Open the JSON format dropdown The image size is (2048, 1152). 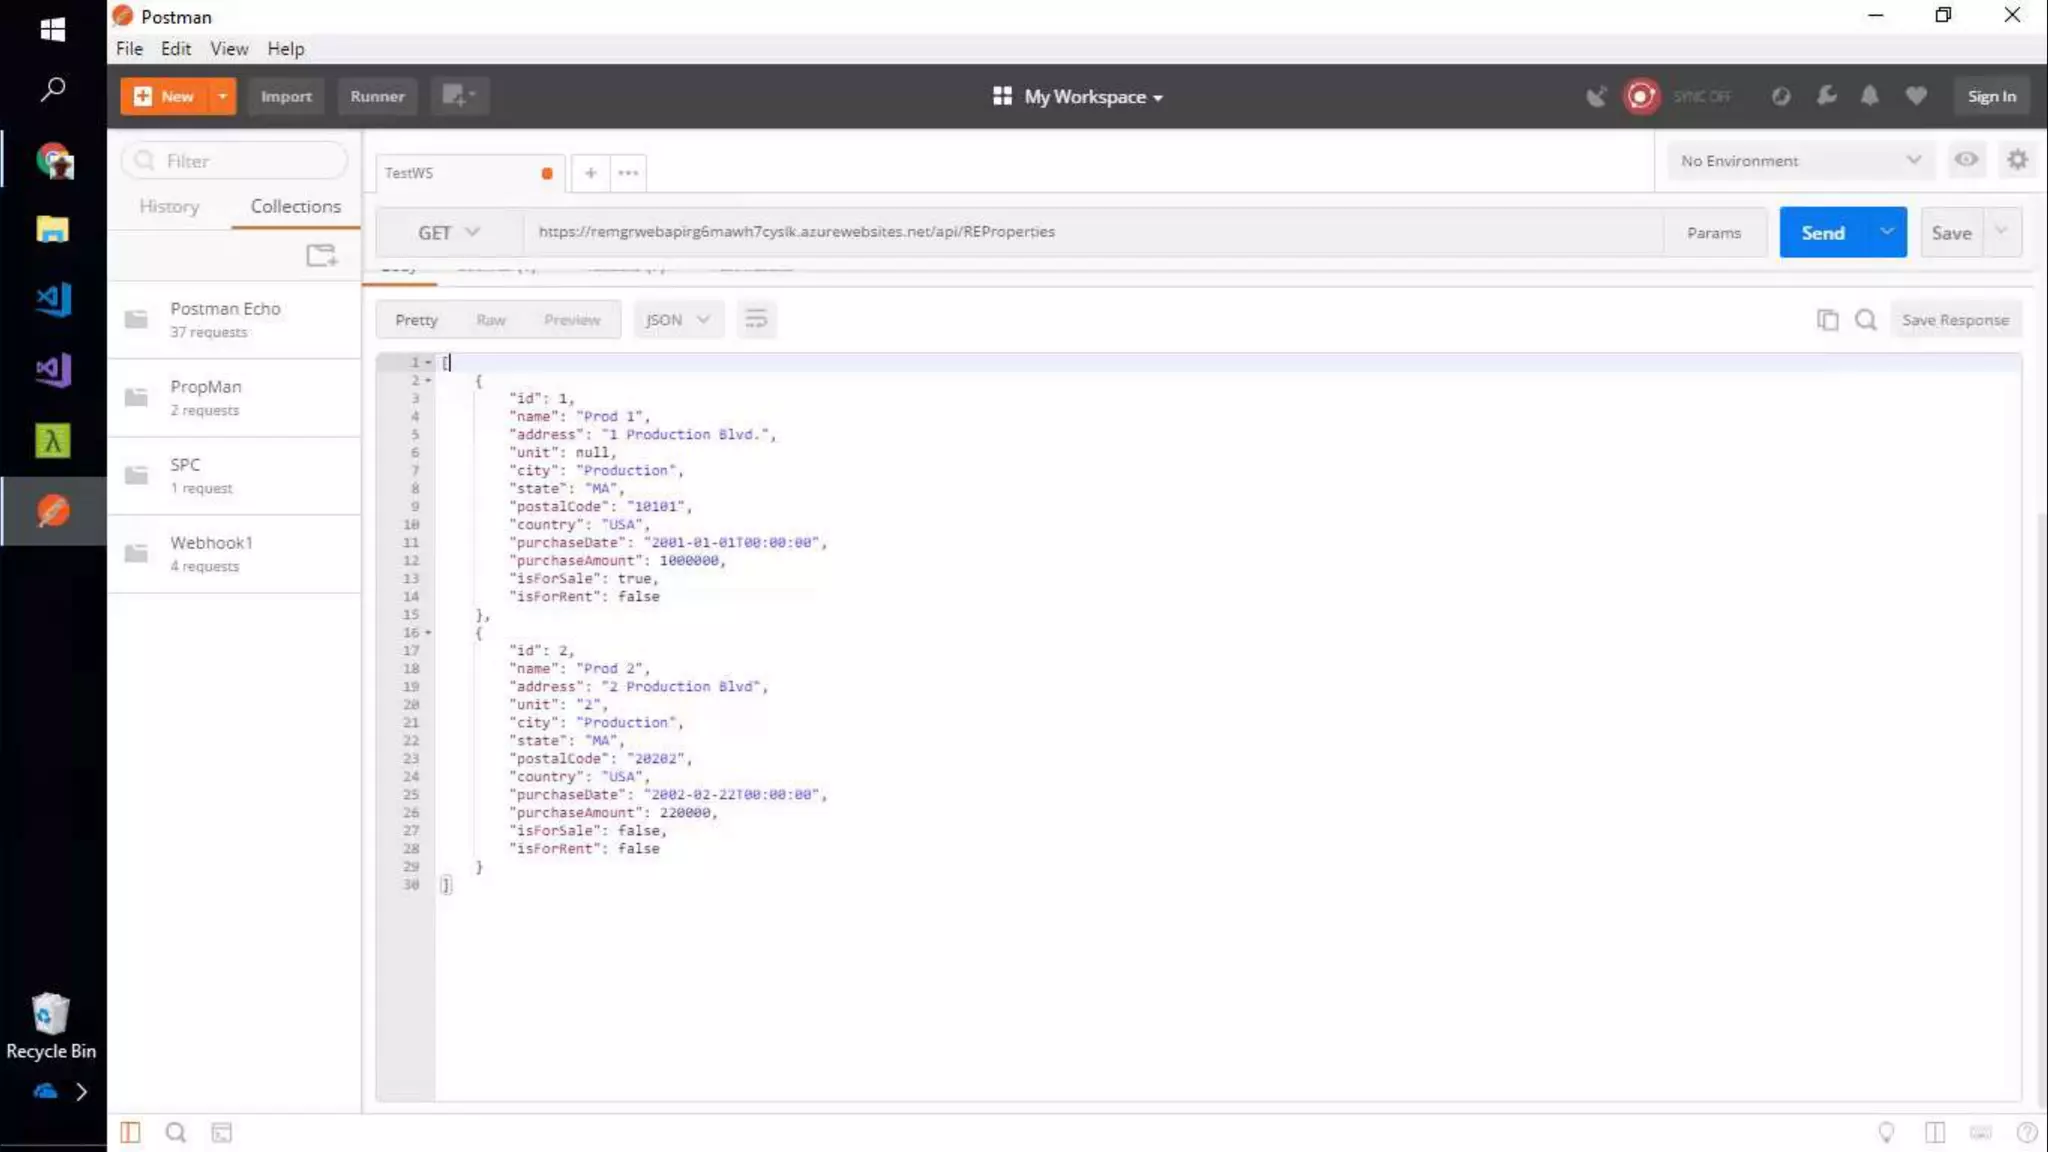point(677,320)
